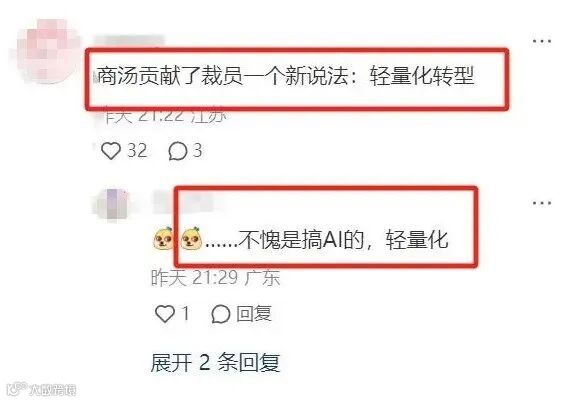This screenshot has width=572, height=402.
Task: Click the timestamp 昨天 21:29 广东
Action: pyautogui.click(x=216, y=278)
